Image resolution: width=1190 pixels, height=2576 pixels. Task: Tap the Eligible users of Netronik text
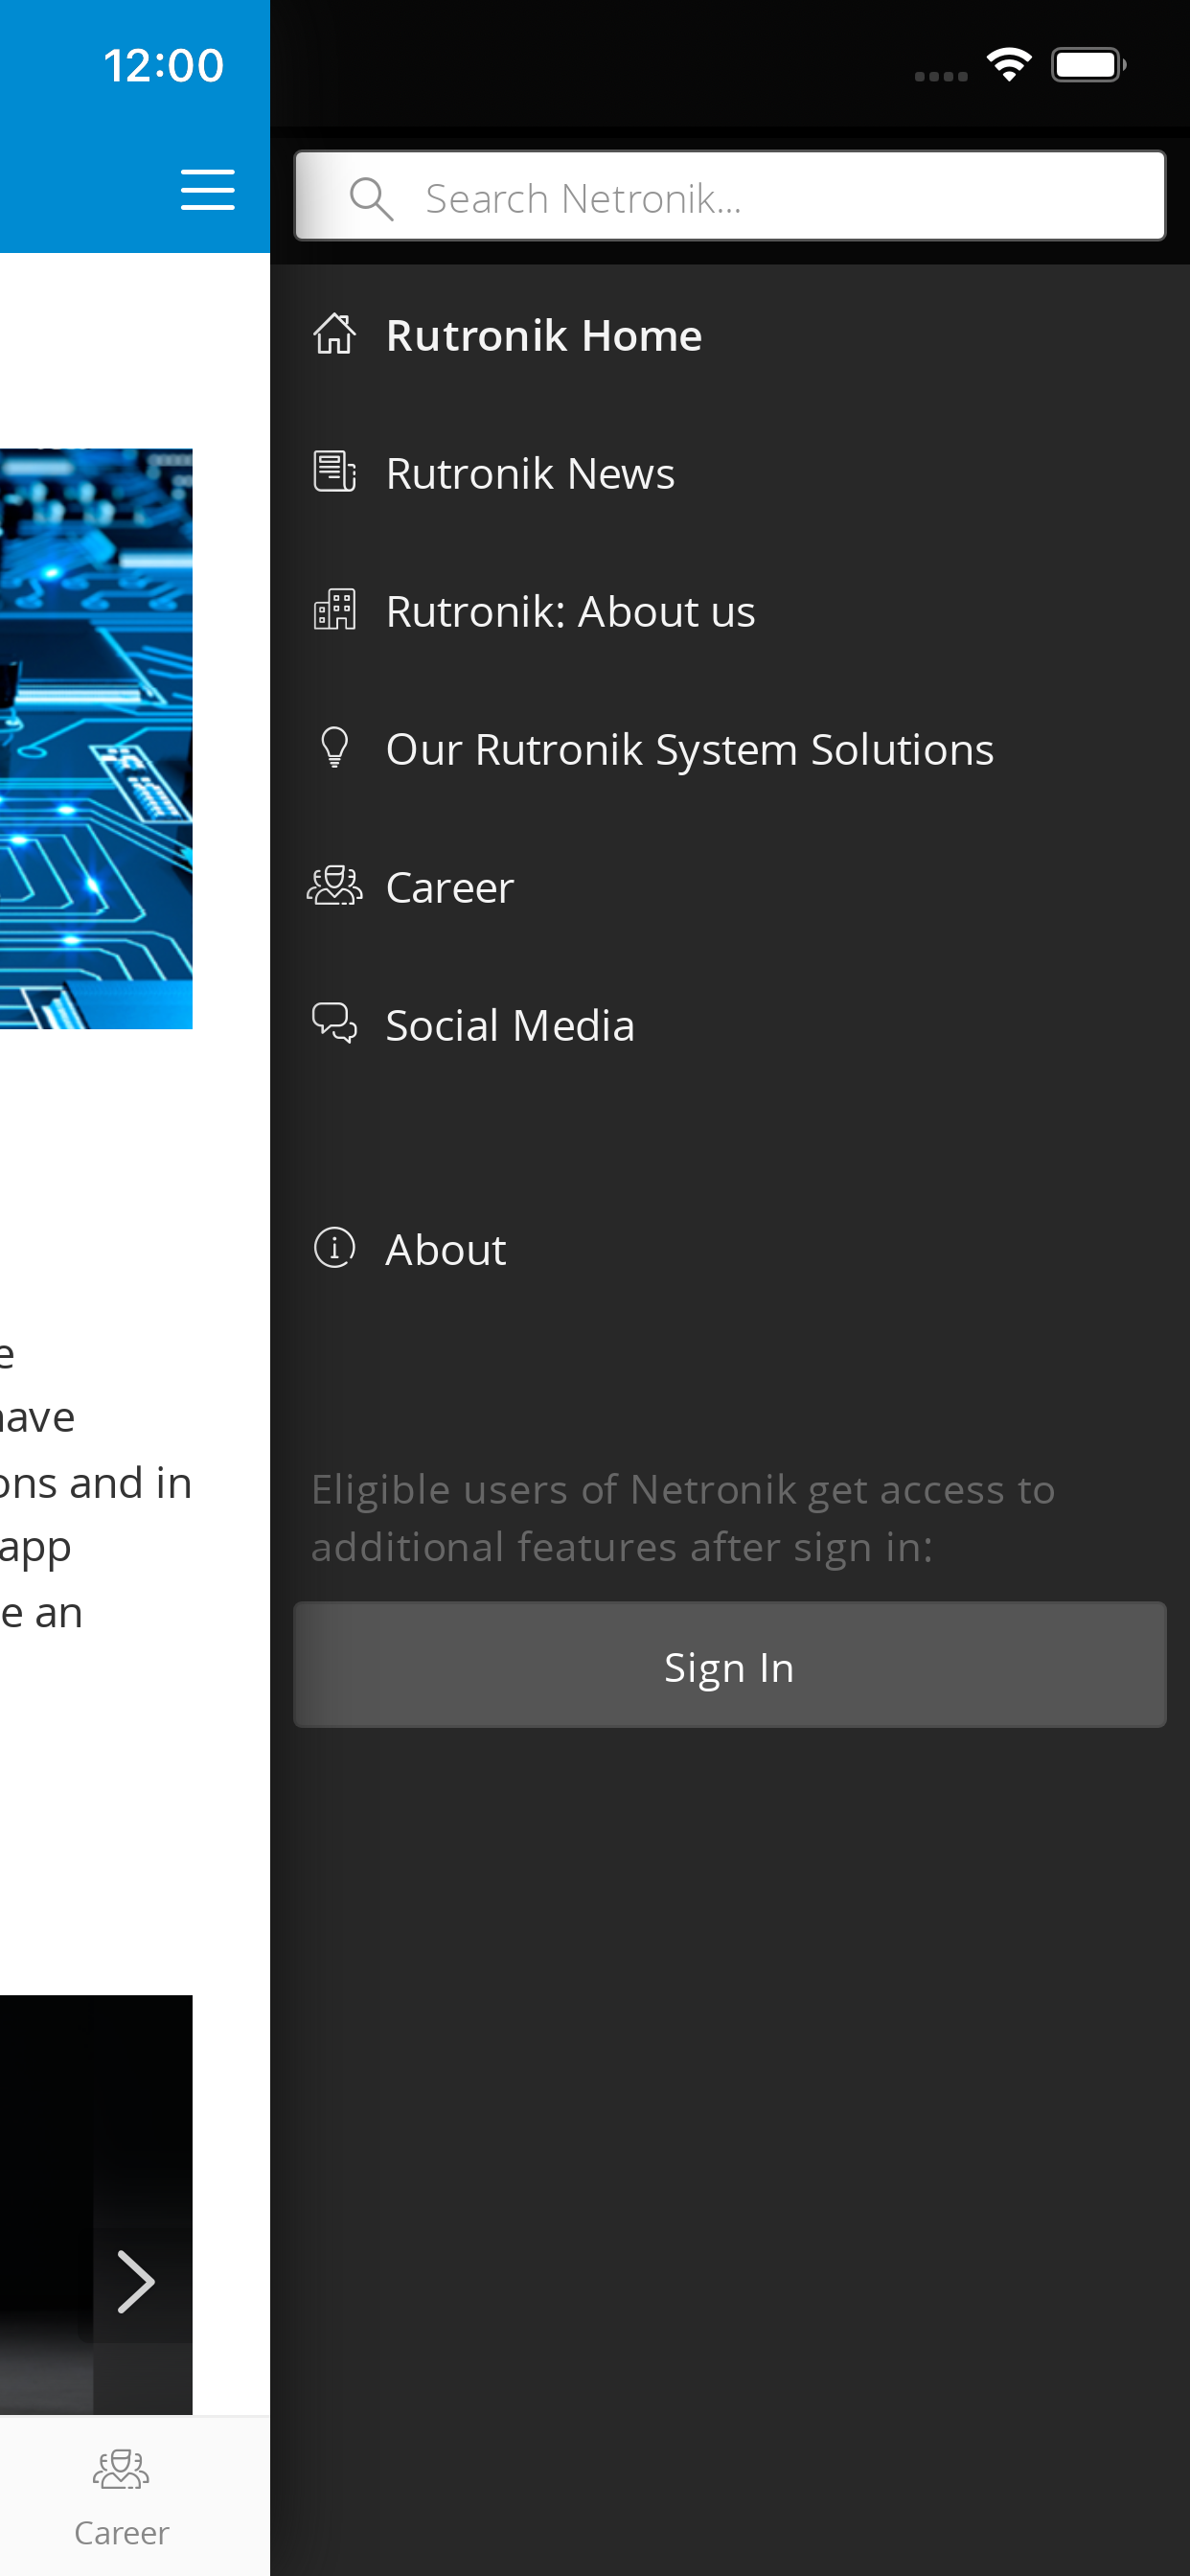(x=683, y=1518)
